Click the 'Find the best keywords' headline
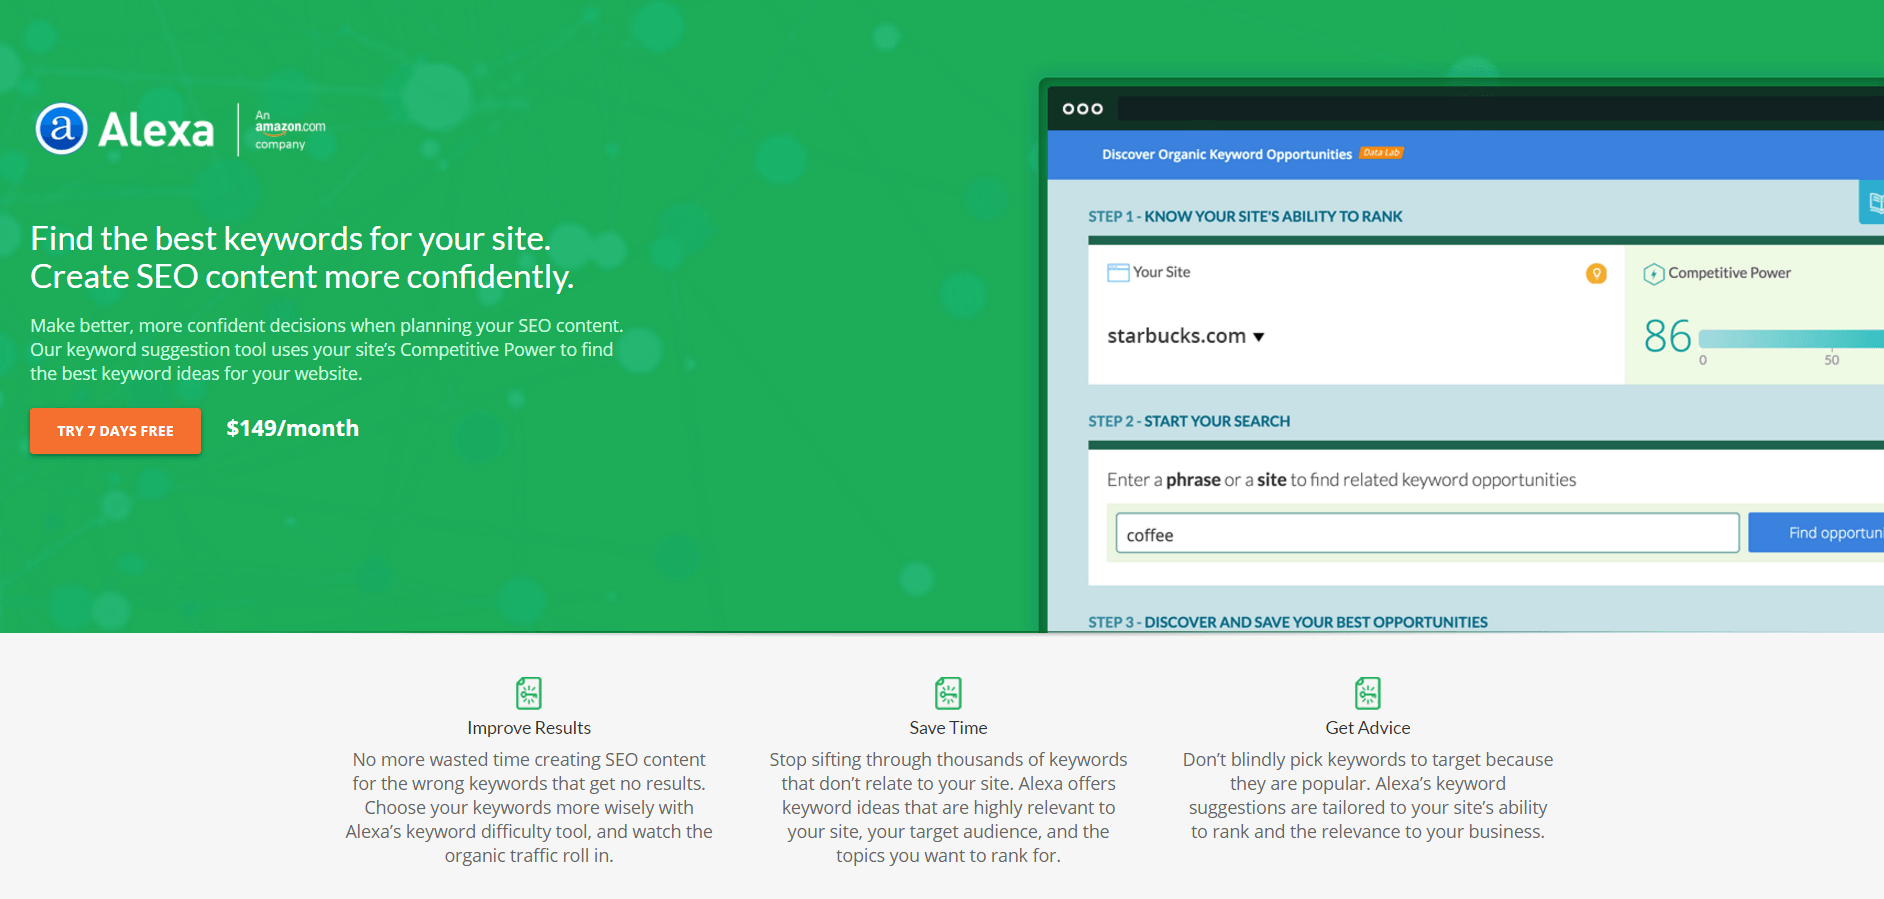This screenshot has width=1884, height=899. 302,257
